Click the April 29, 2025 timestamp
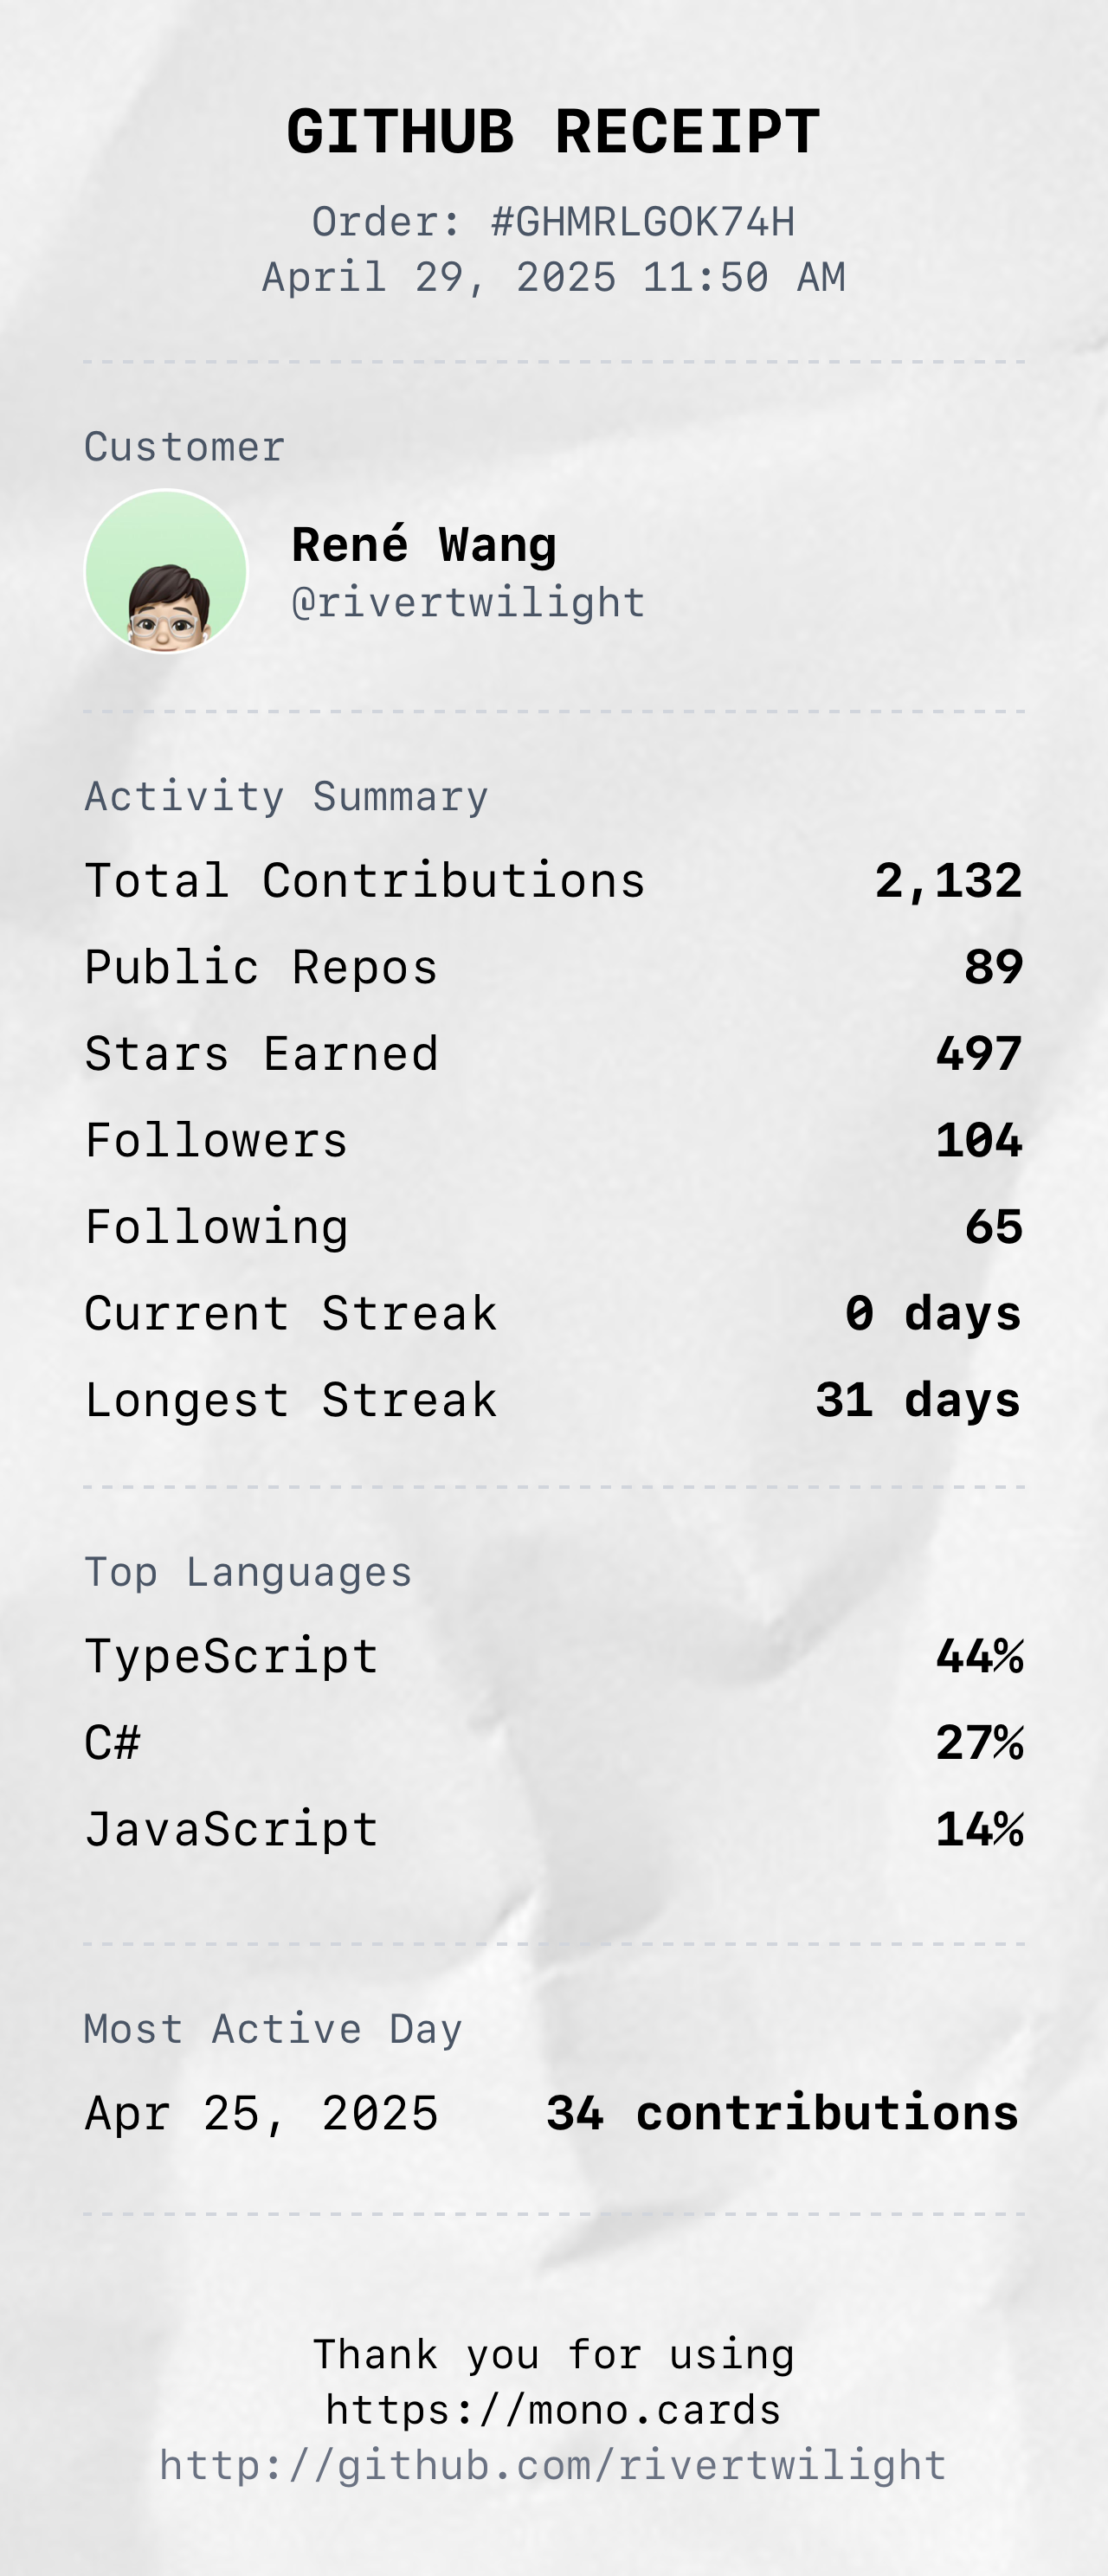This screenshot has height=2576, width=1108. [x=553, y=277]
